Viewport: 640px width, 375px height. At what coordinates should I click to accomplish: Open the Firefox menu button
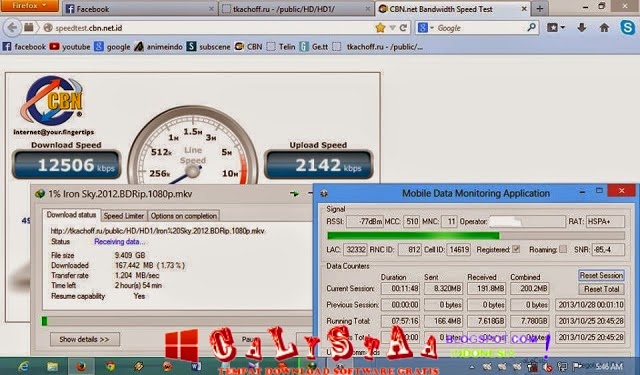coord(29,6)
